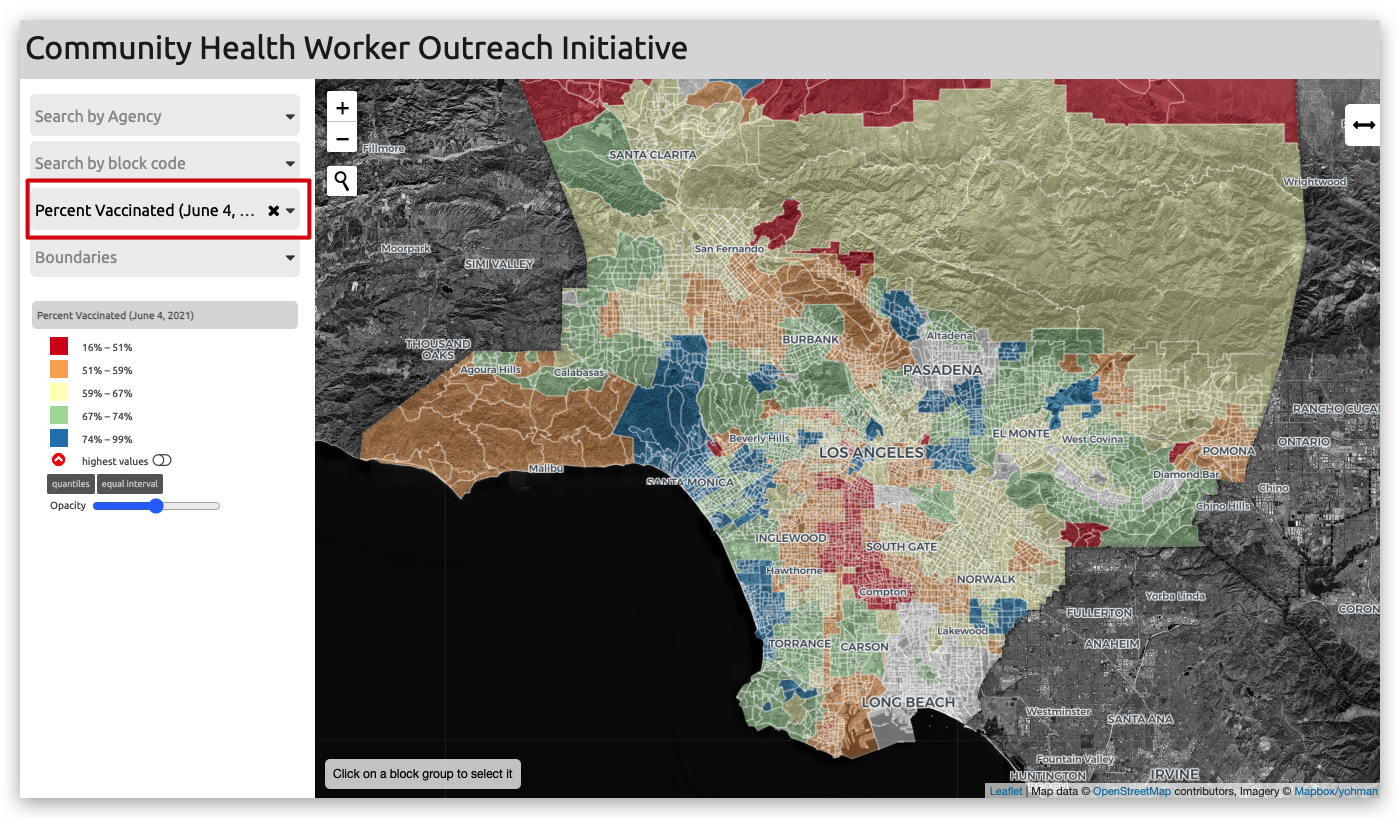Click the Compton map label
Viewport: 1400px width, 818px height.
(883, 592)
